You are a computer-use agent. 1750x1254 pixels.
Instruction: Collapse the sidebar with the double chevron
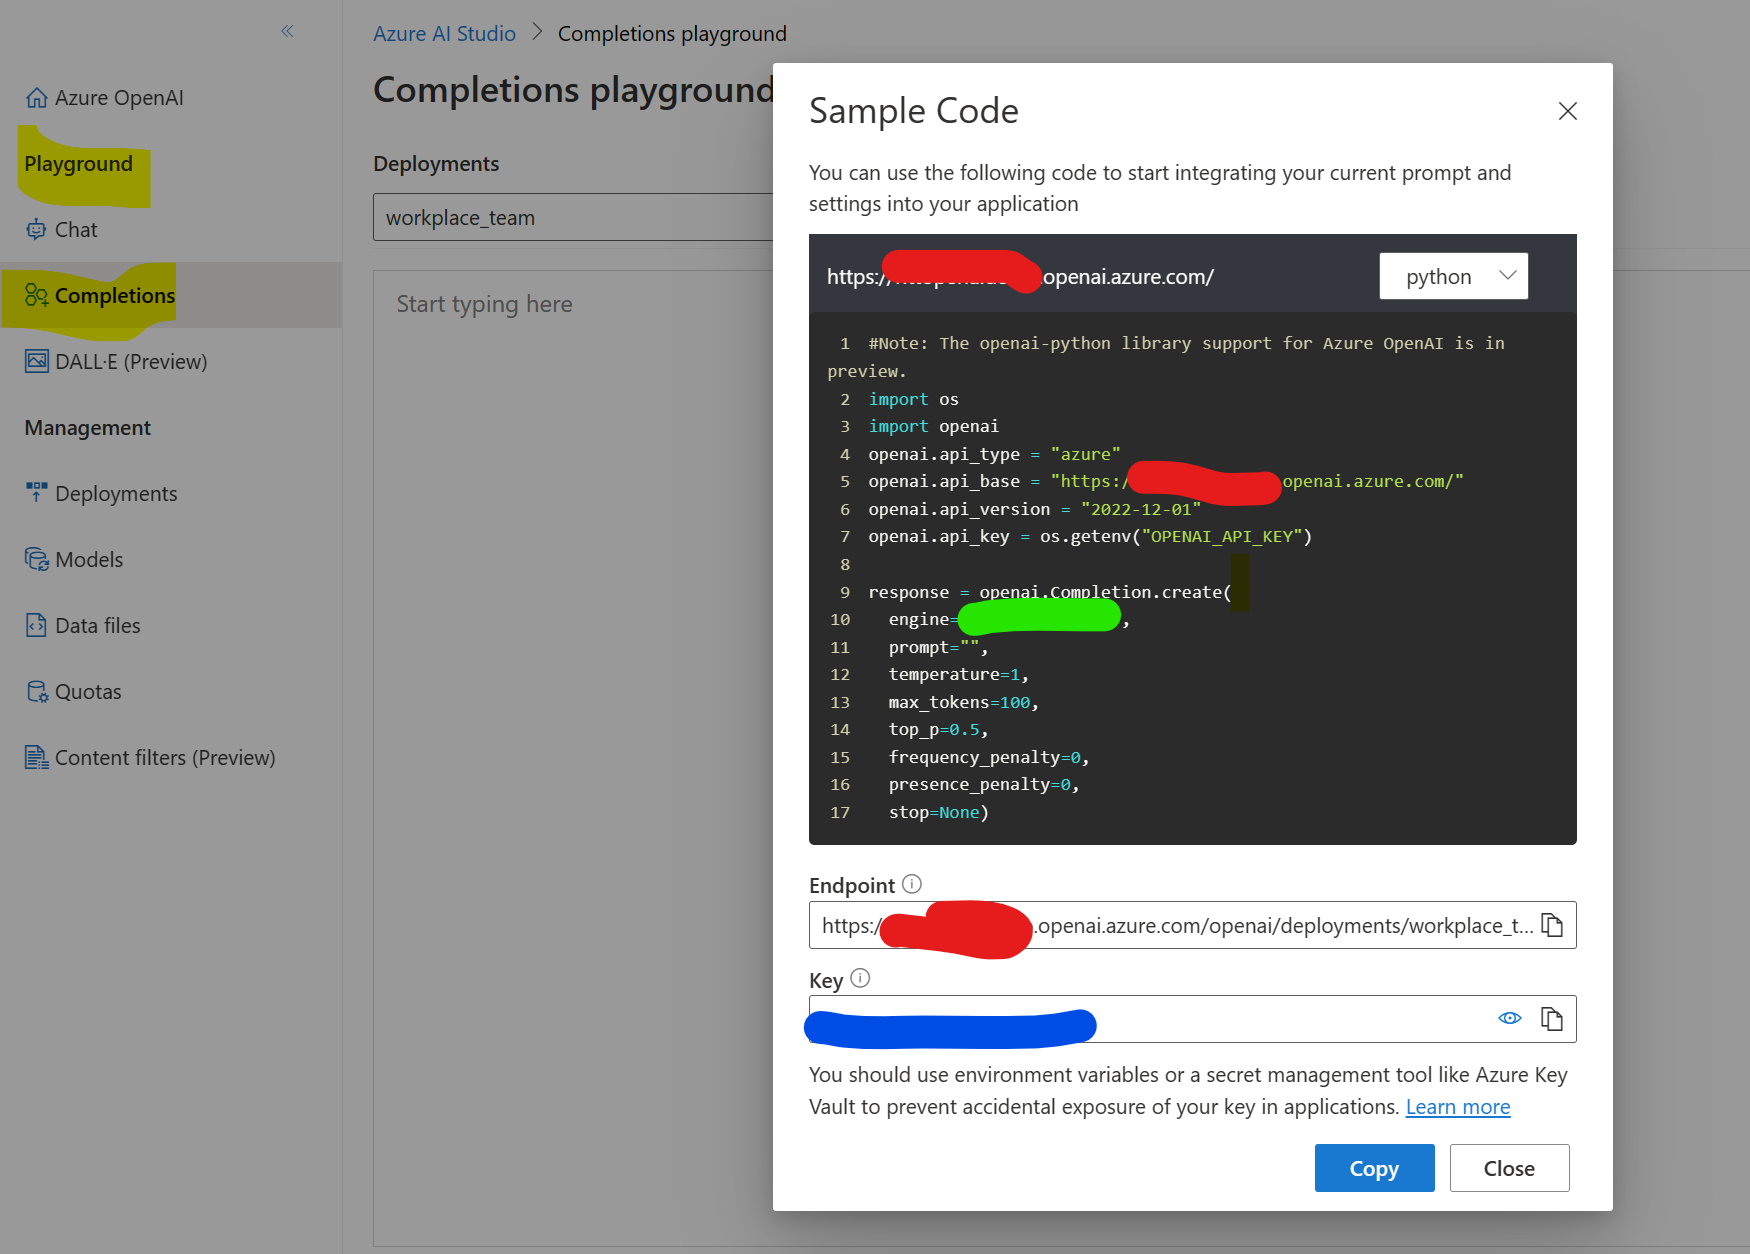point(287,31)
